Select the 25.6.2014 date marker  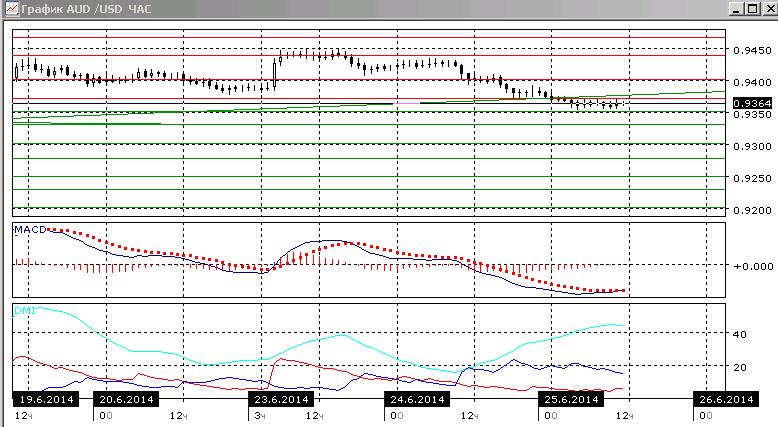(572, 399)
